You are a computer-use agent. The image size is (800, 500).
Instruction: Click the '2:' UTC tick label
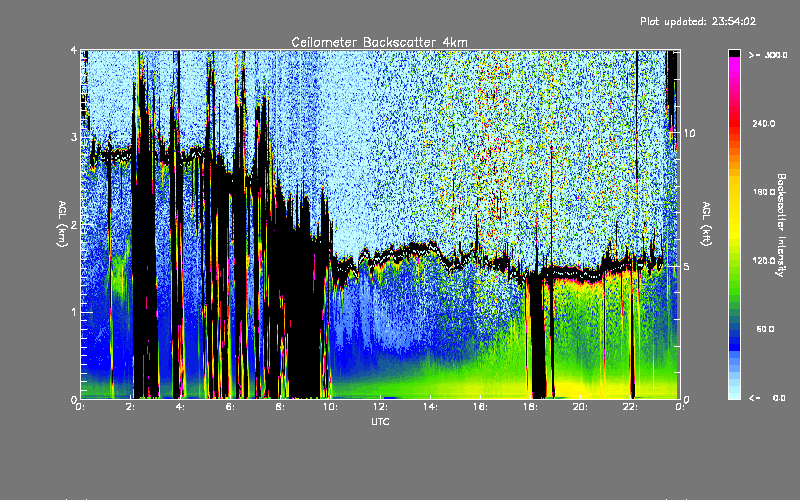click(130, 407)
